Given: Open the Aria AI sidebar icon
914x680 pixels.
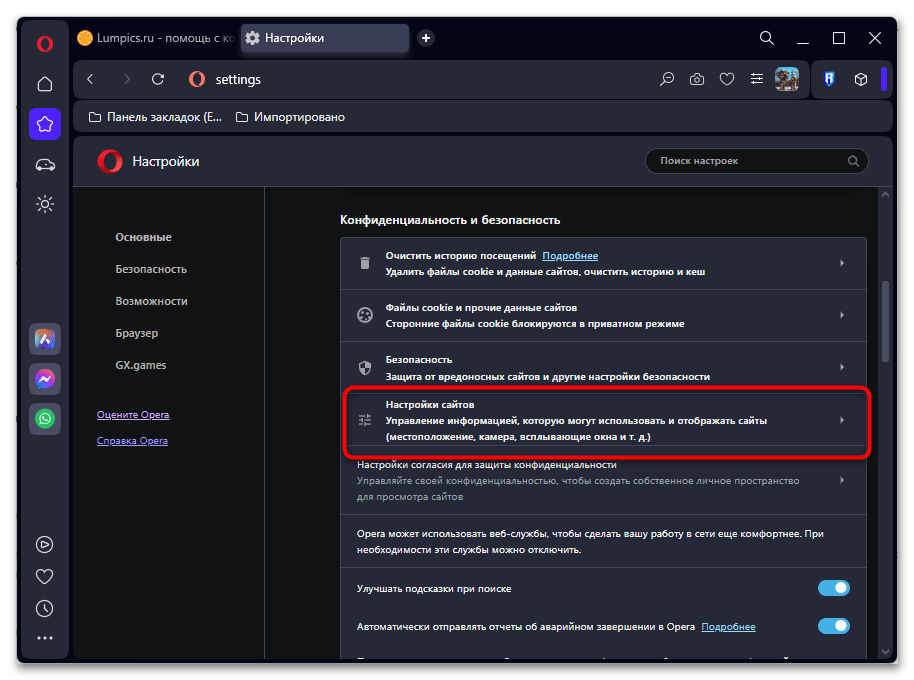Looking at the screenshot, I should pos(45,339).
